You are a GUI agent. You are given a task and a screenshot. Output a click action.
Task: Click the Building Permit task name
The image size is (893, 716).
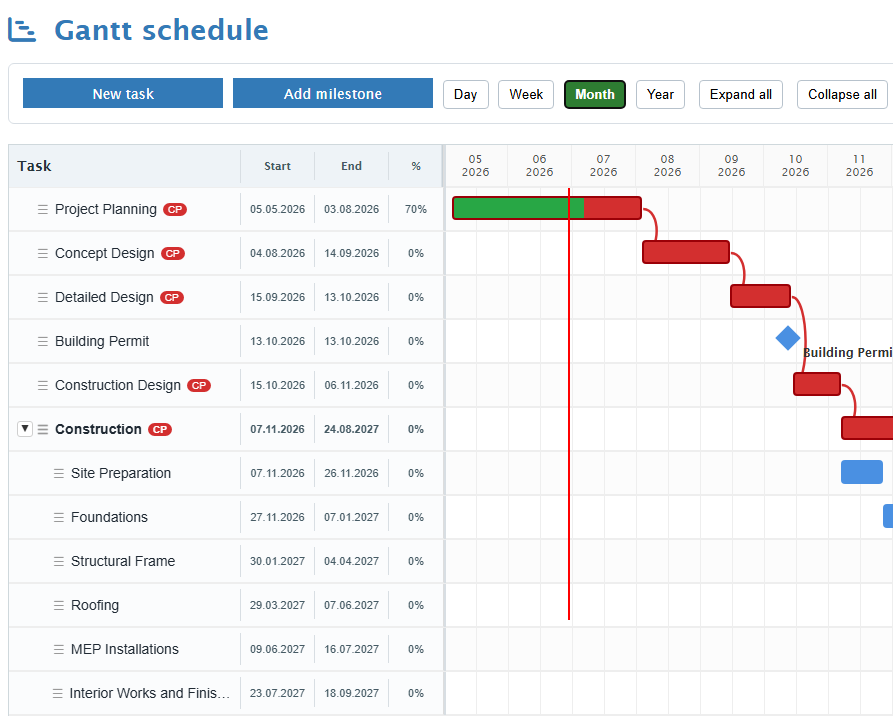[102, 341]
